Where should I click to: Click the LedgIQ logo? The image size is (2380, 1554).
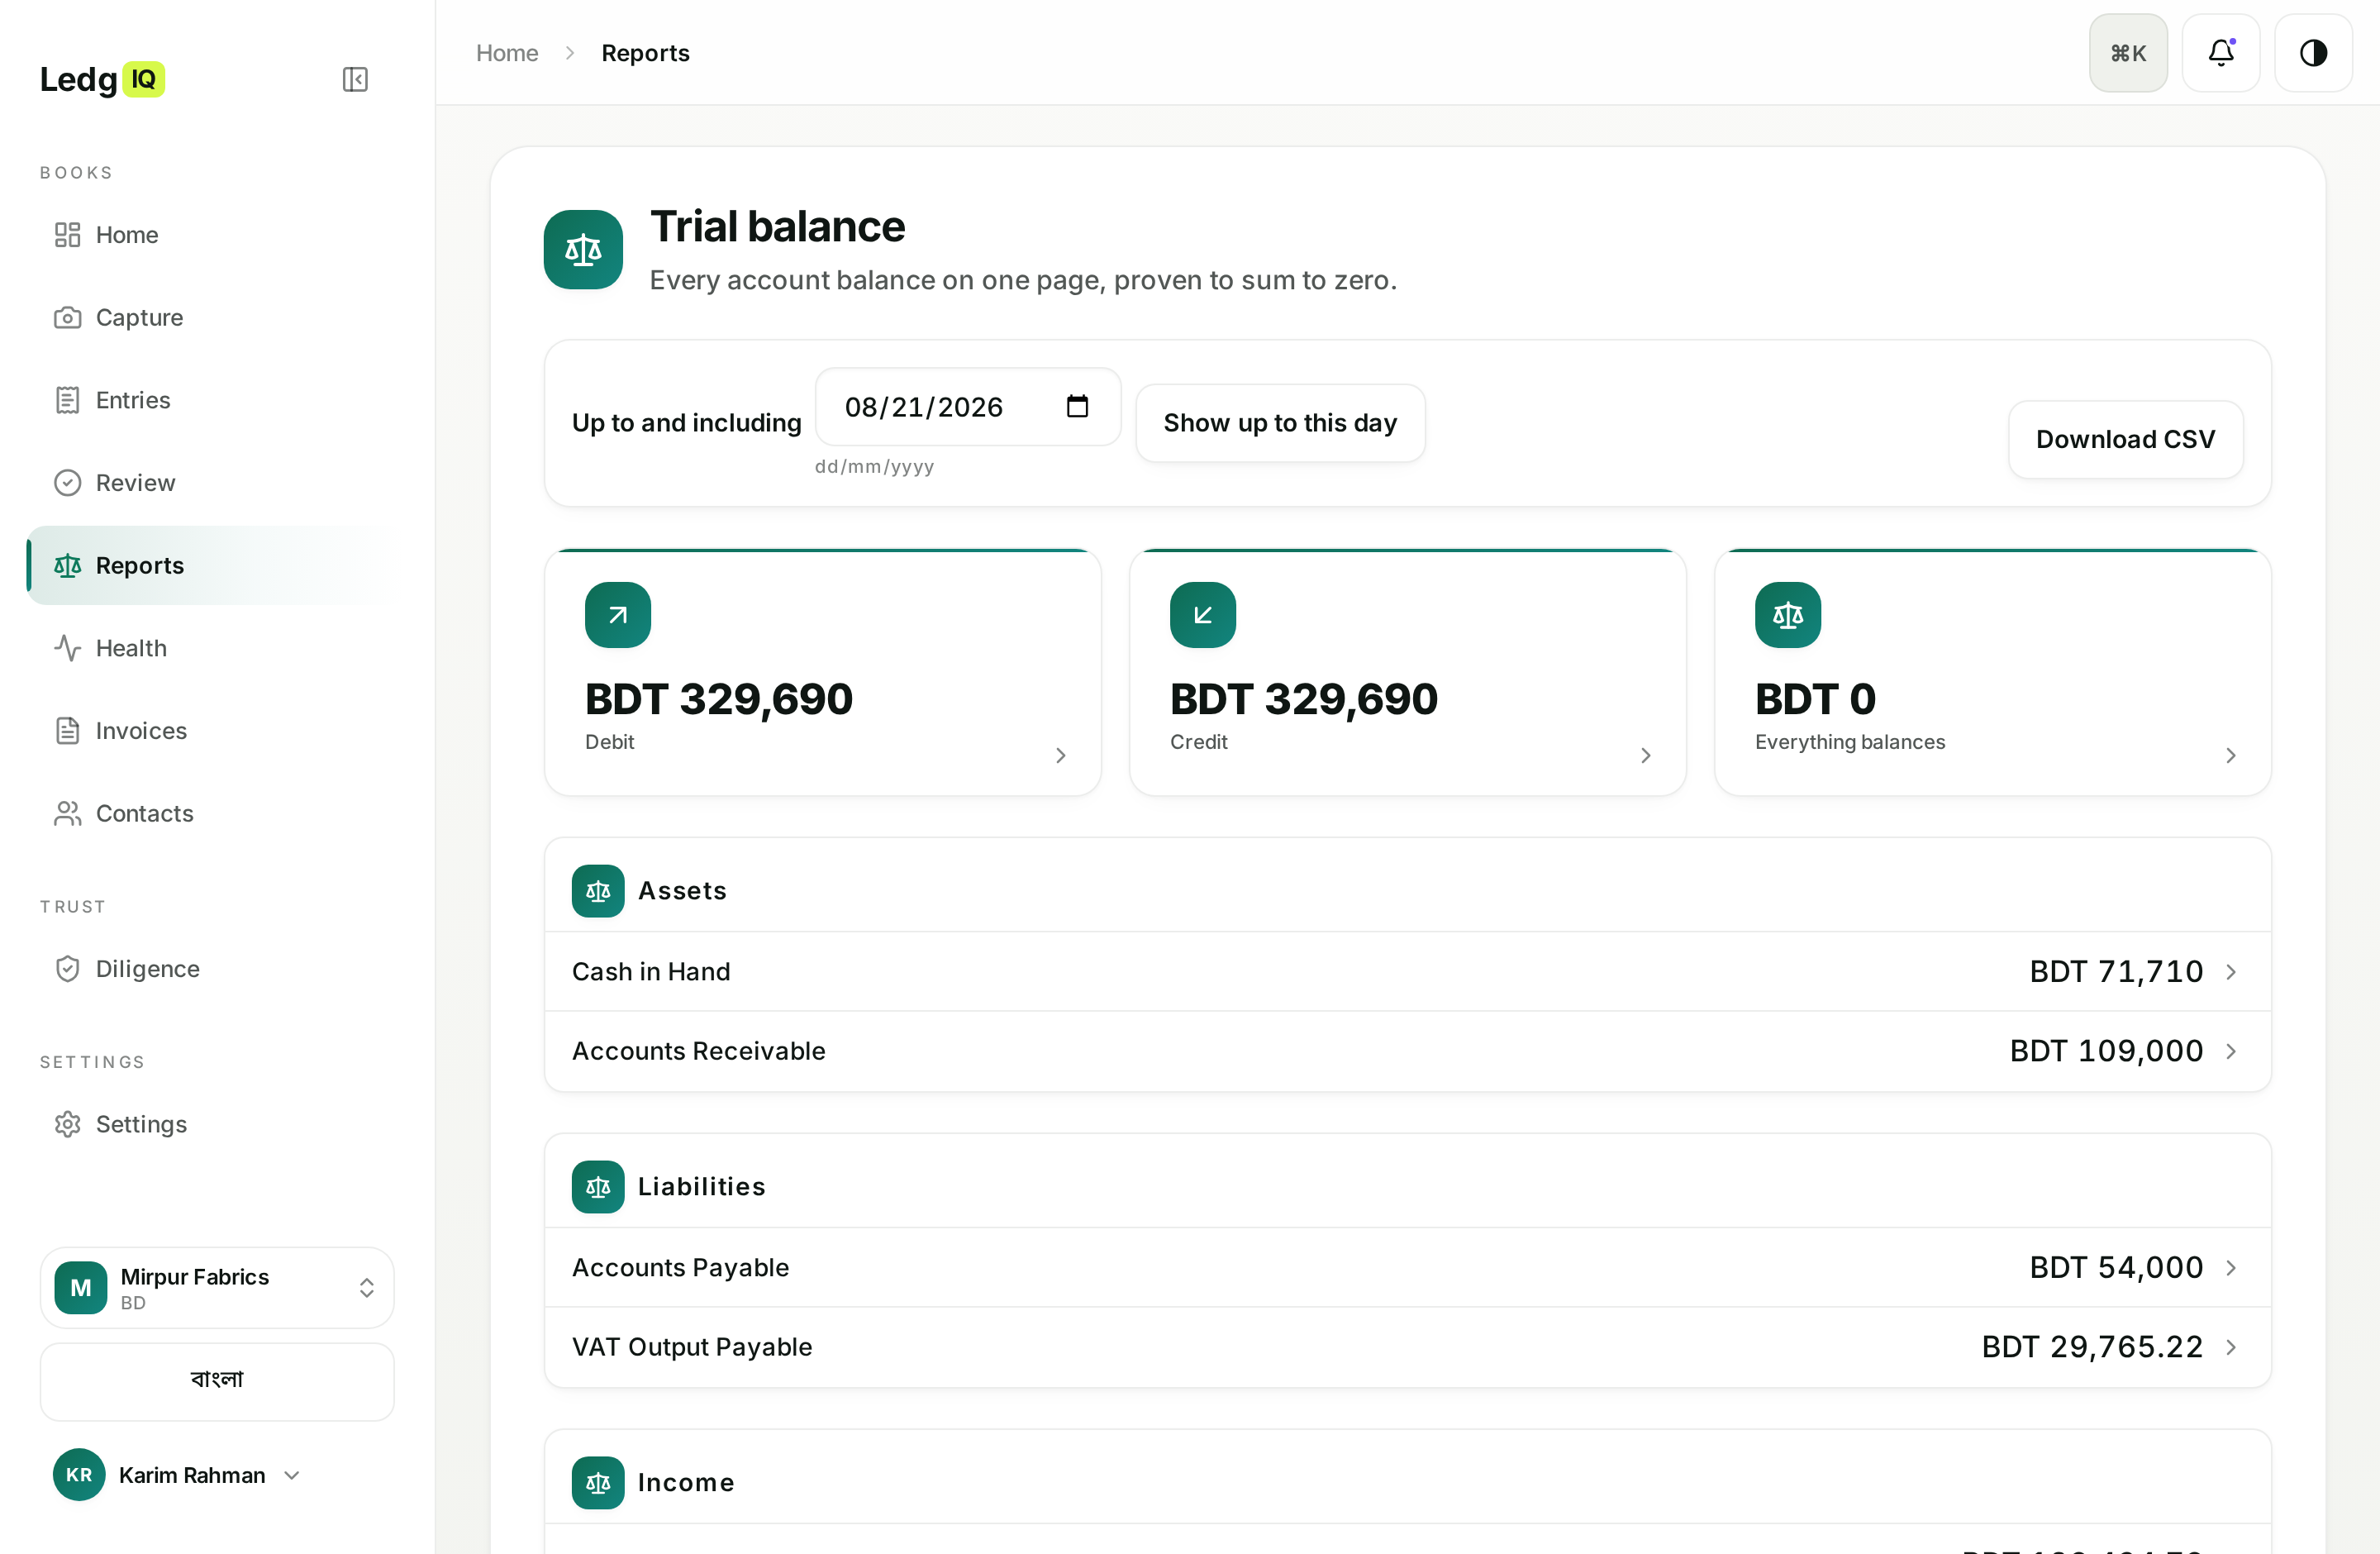(102, 79)
